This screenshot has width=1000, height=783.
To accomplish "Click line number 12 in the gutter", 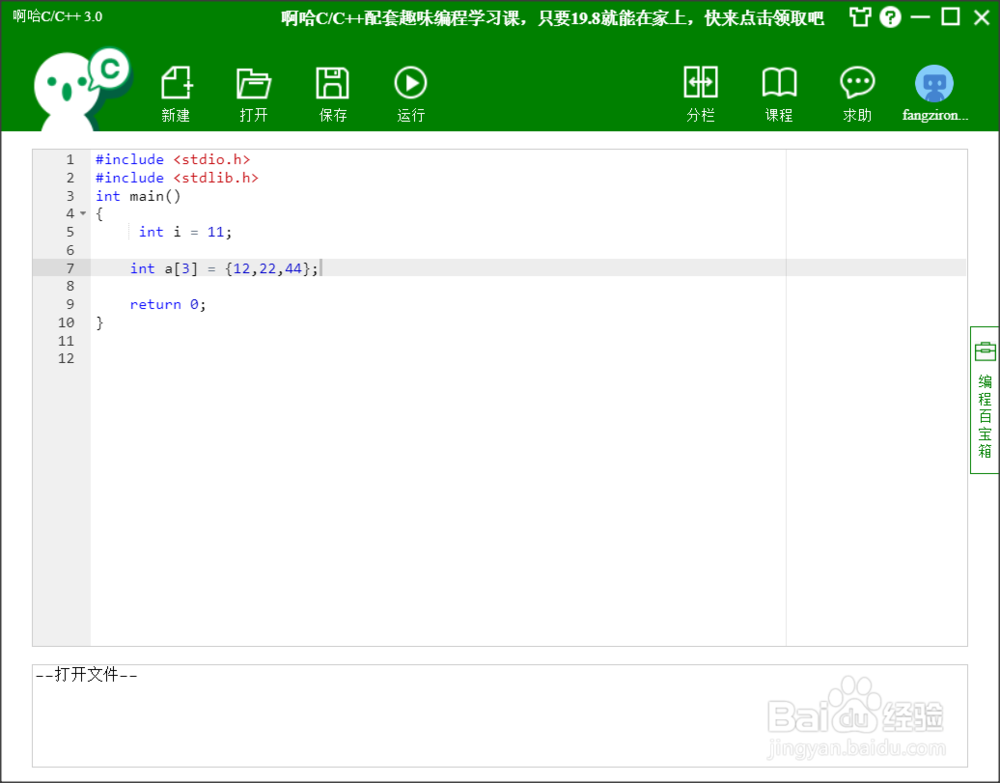I will click(66, 358).
